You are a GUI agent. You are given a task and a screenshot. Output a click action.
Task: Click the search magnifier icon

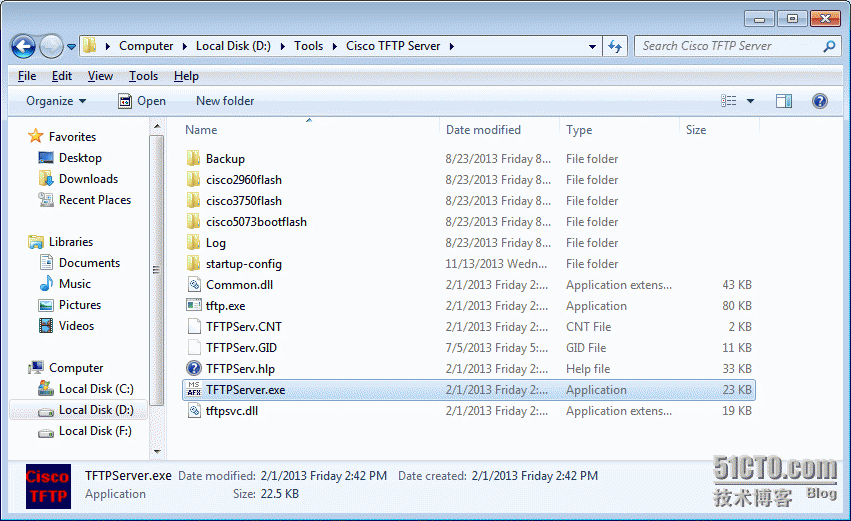[x=829, y=47]
